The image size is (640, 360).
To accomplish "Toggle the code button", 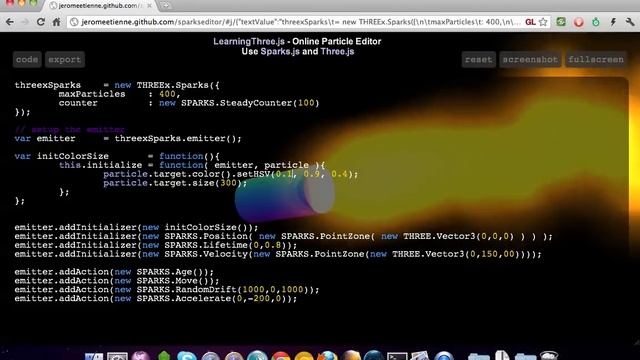I will tap(27, 60).
